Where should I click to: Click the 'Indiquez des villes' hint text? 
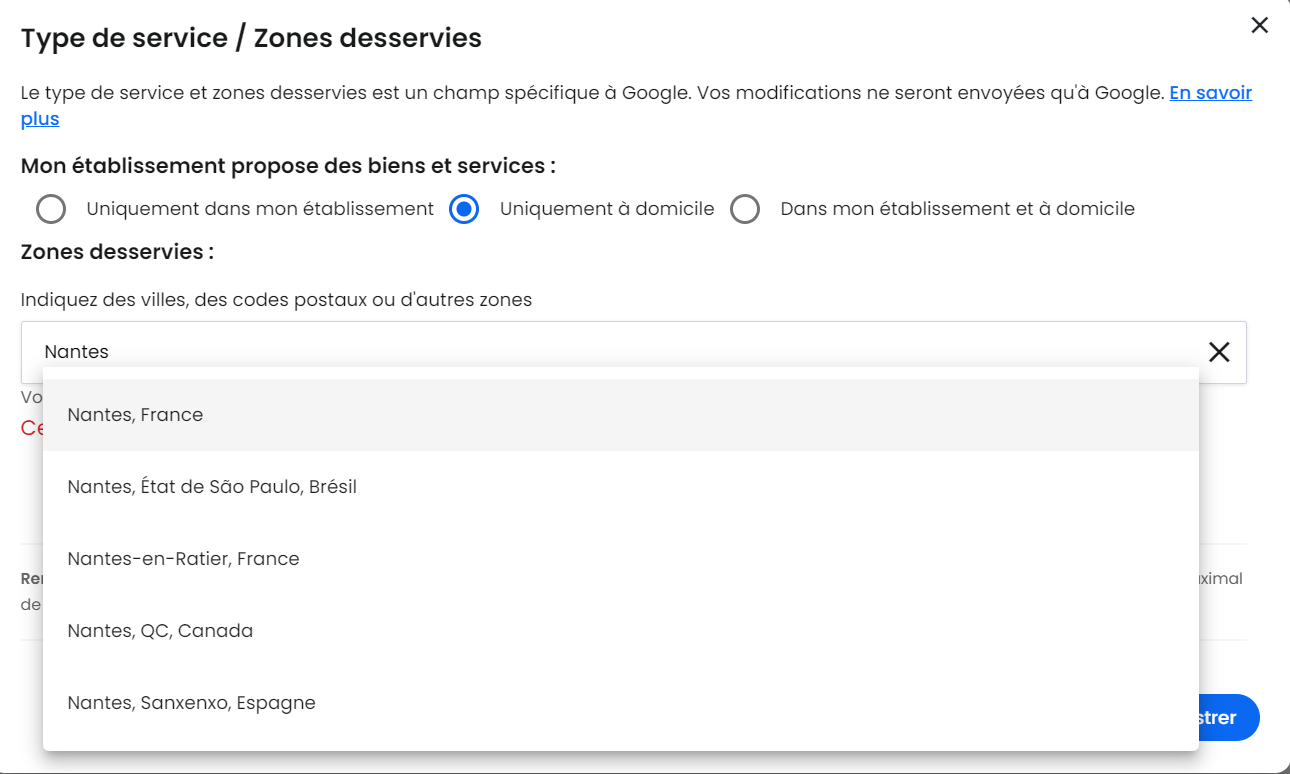click(276, 299)
